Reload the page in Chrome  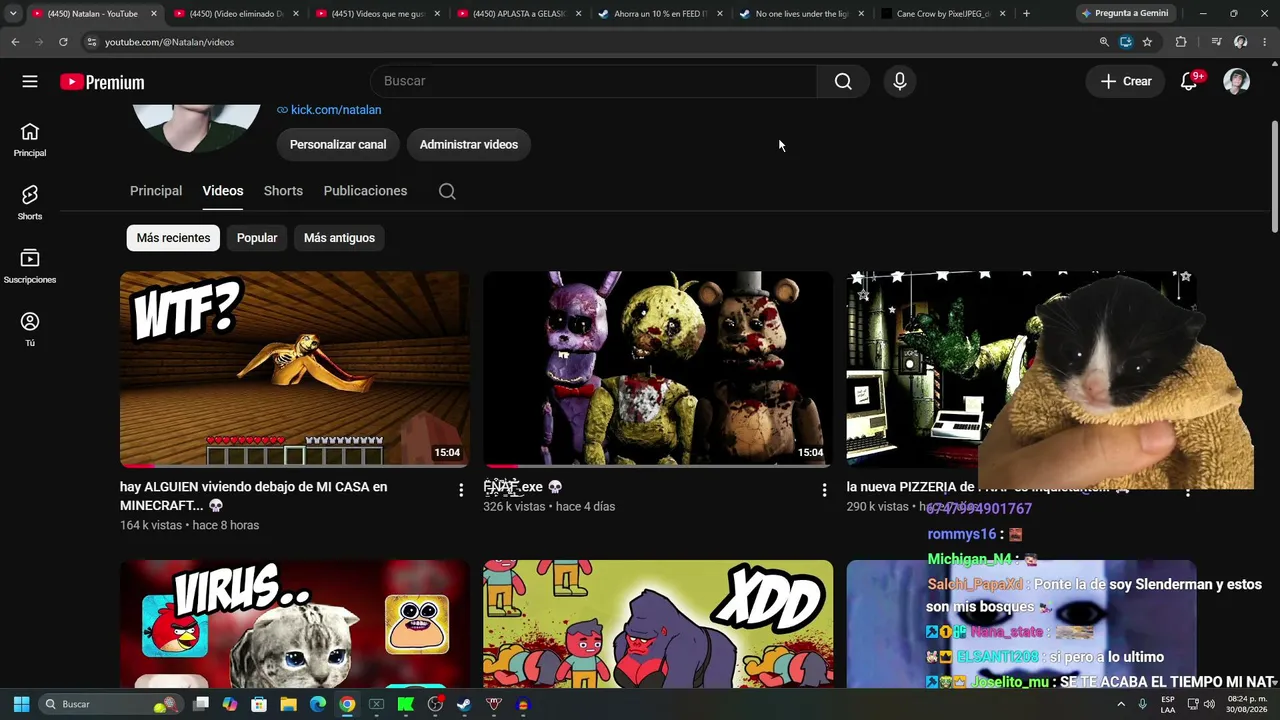[x=63, y=42]
